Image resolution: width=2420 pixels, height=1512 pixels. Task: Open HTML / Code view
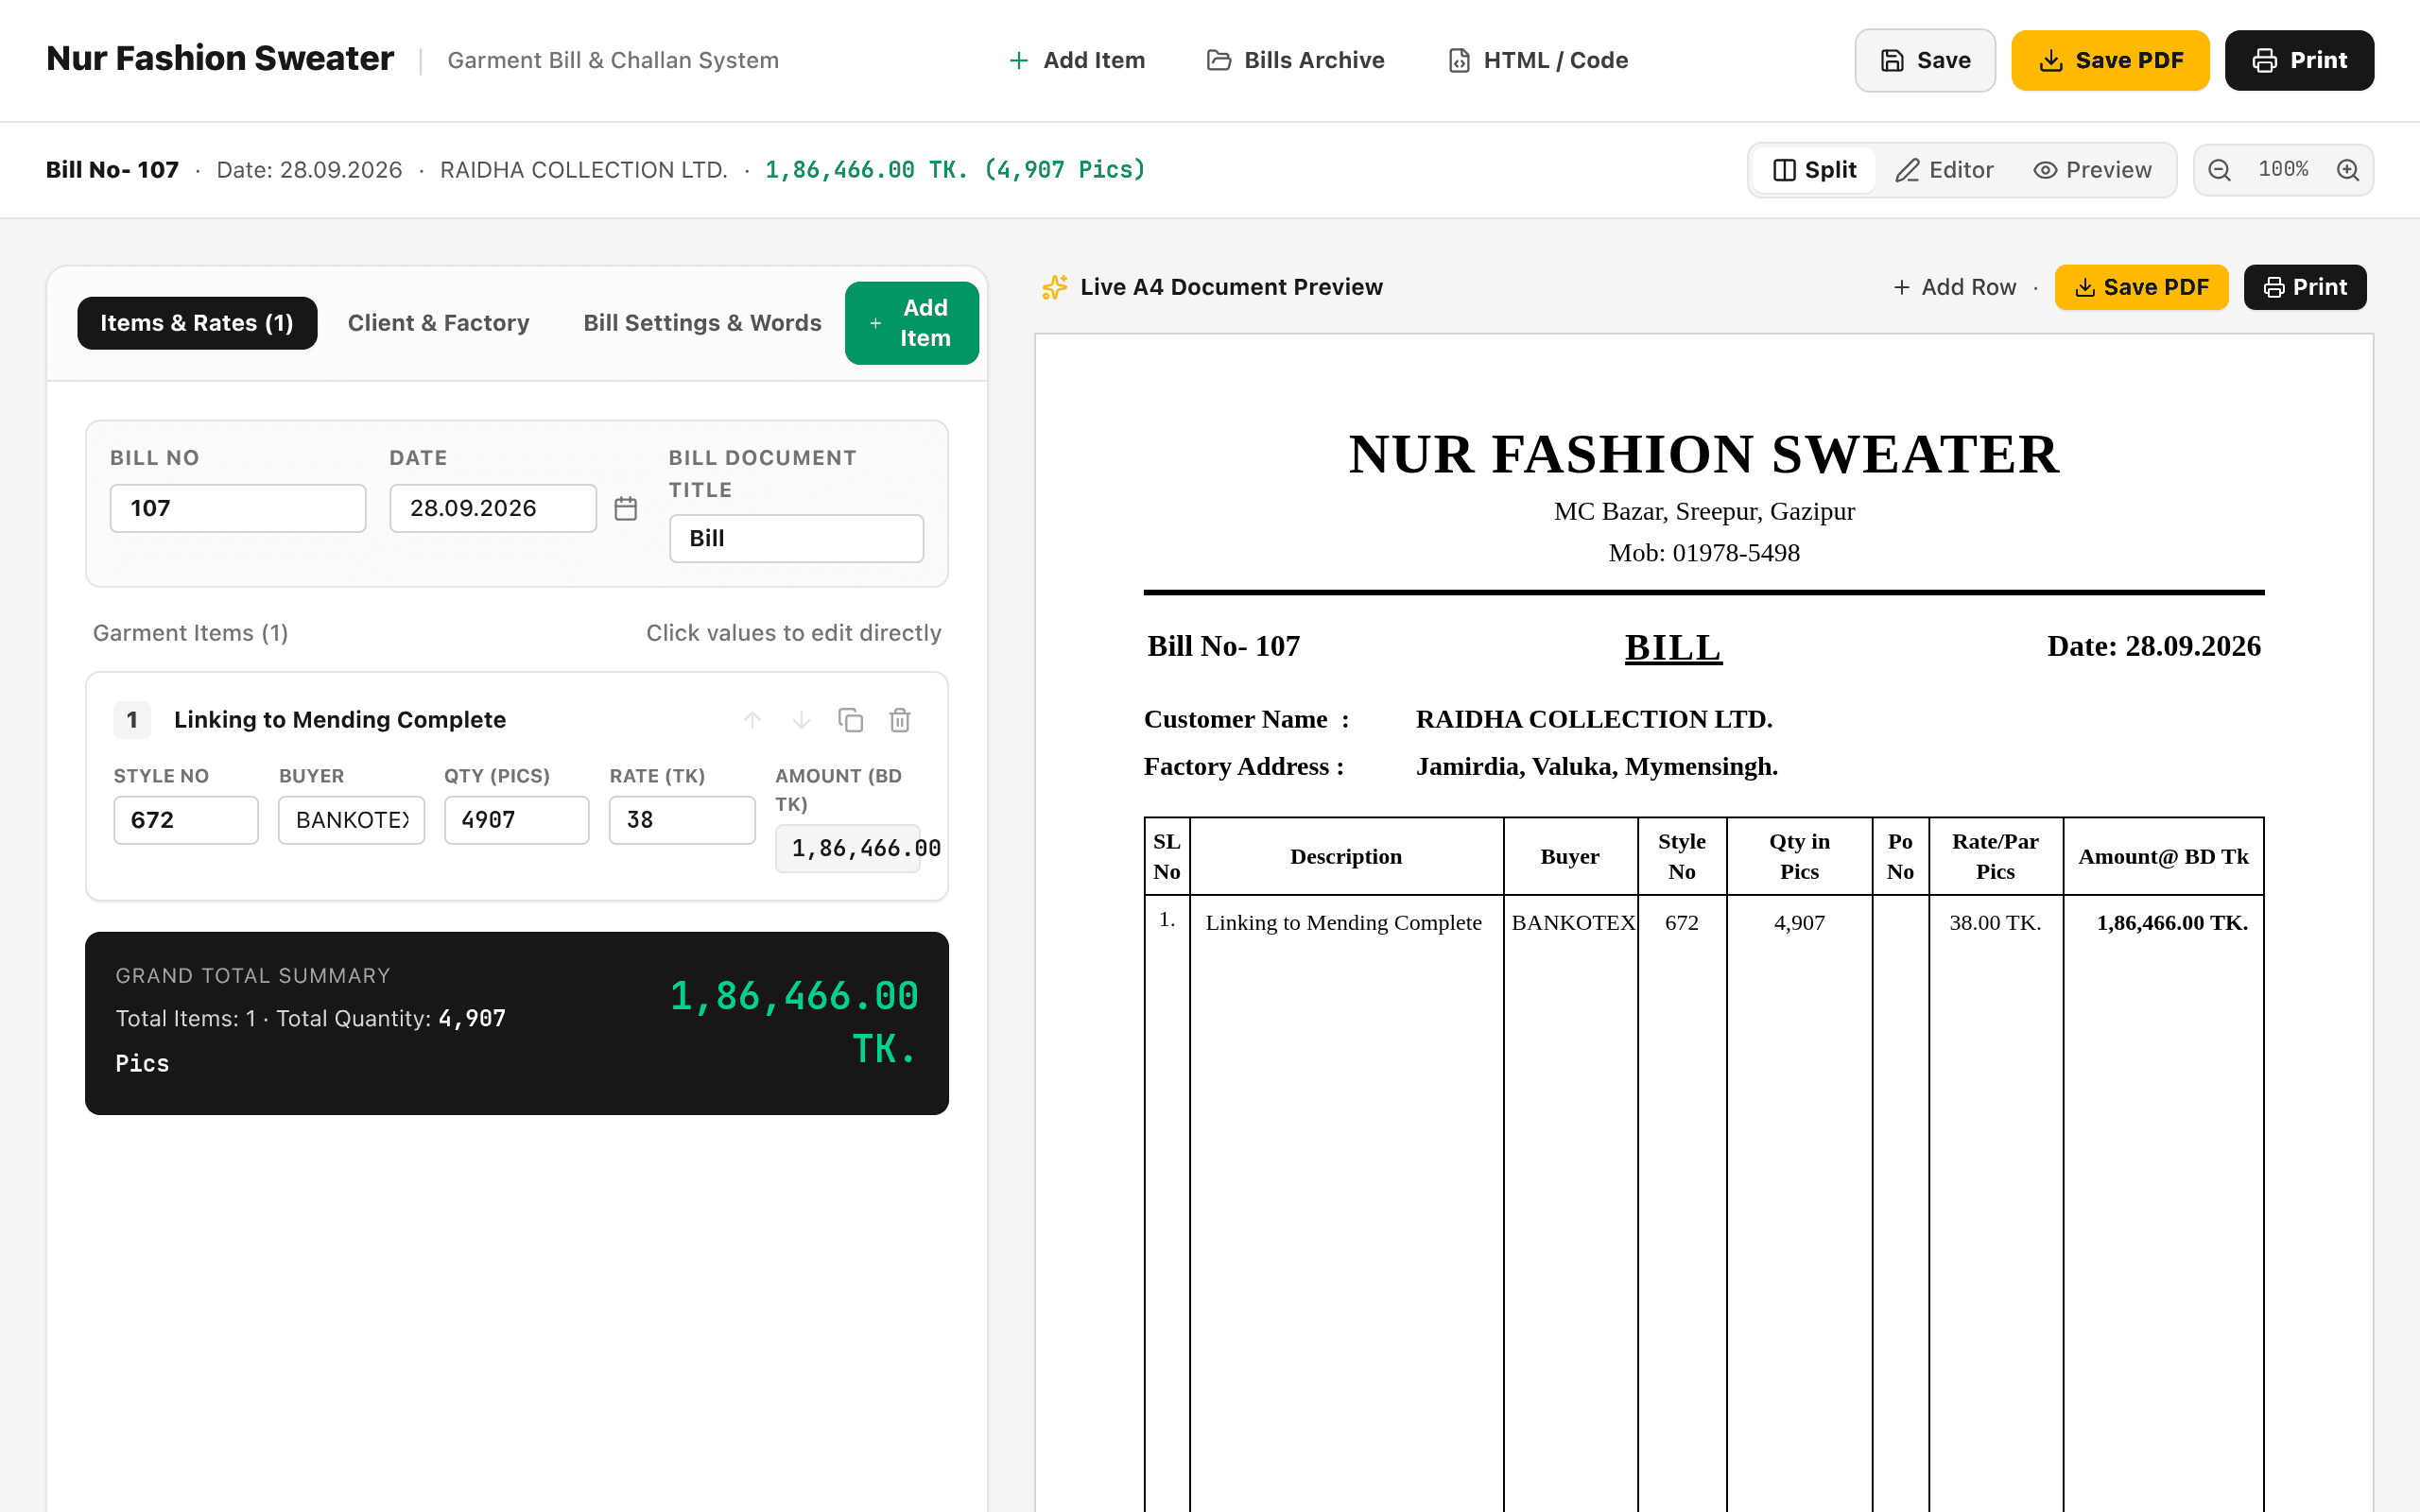[x=1538, y=60]
